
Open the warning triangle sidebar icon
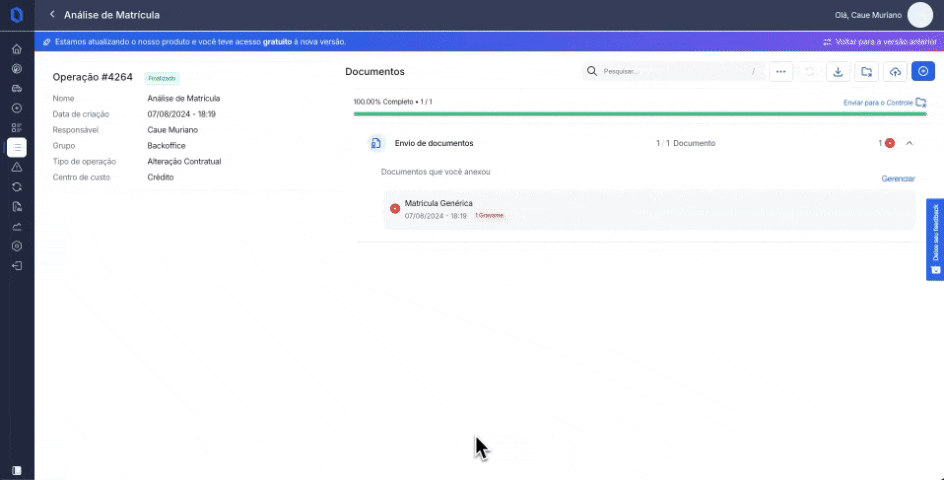click(x=16, y=167)
